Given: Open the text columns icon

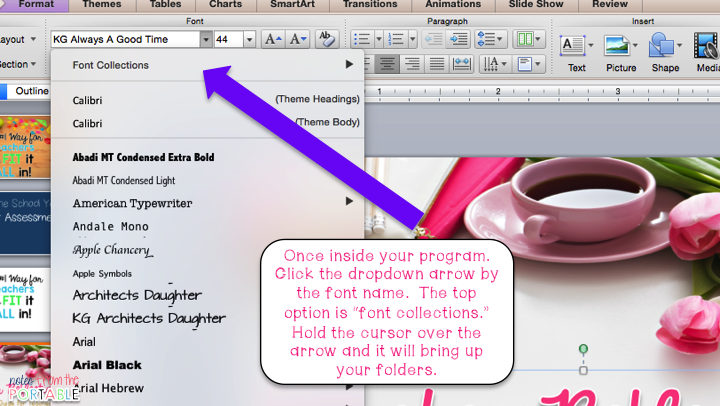Looking at the screenshot, I should (529, 39).
